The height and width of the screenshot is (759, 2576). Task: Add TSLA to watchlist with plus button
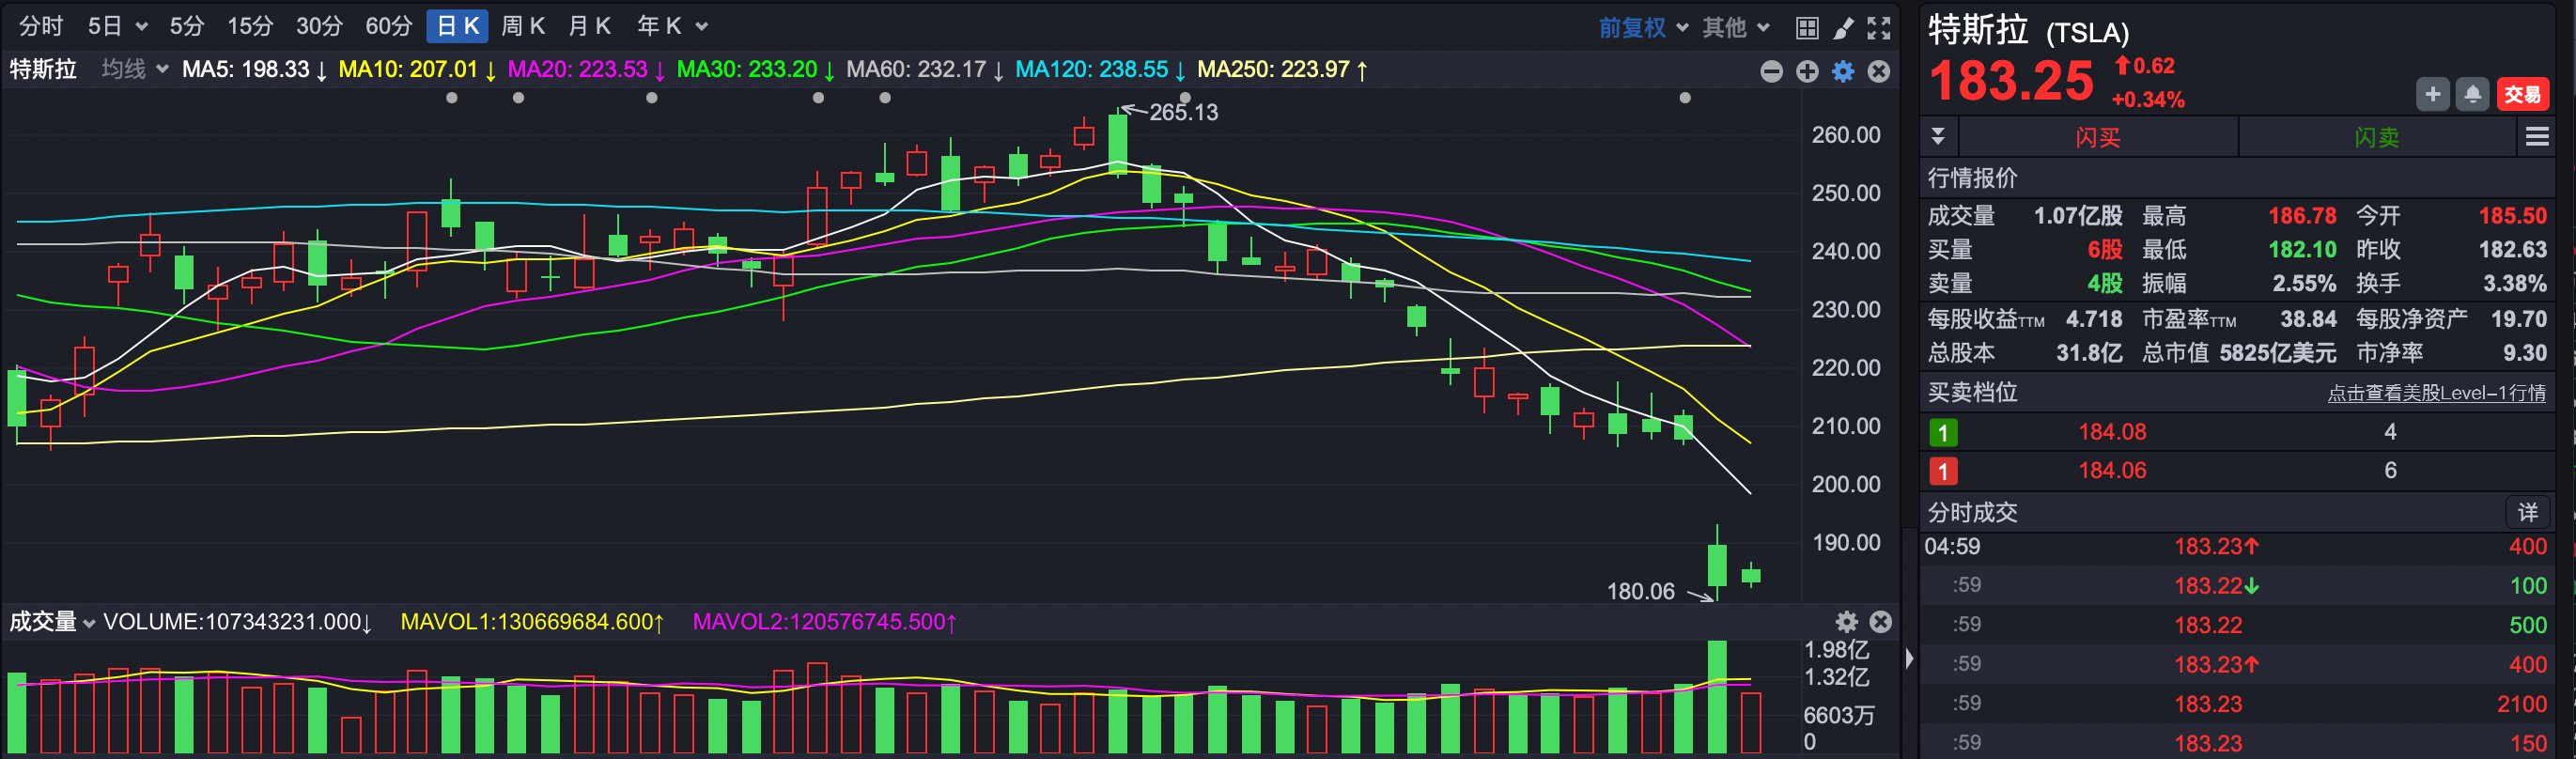click(2432, 94)
